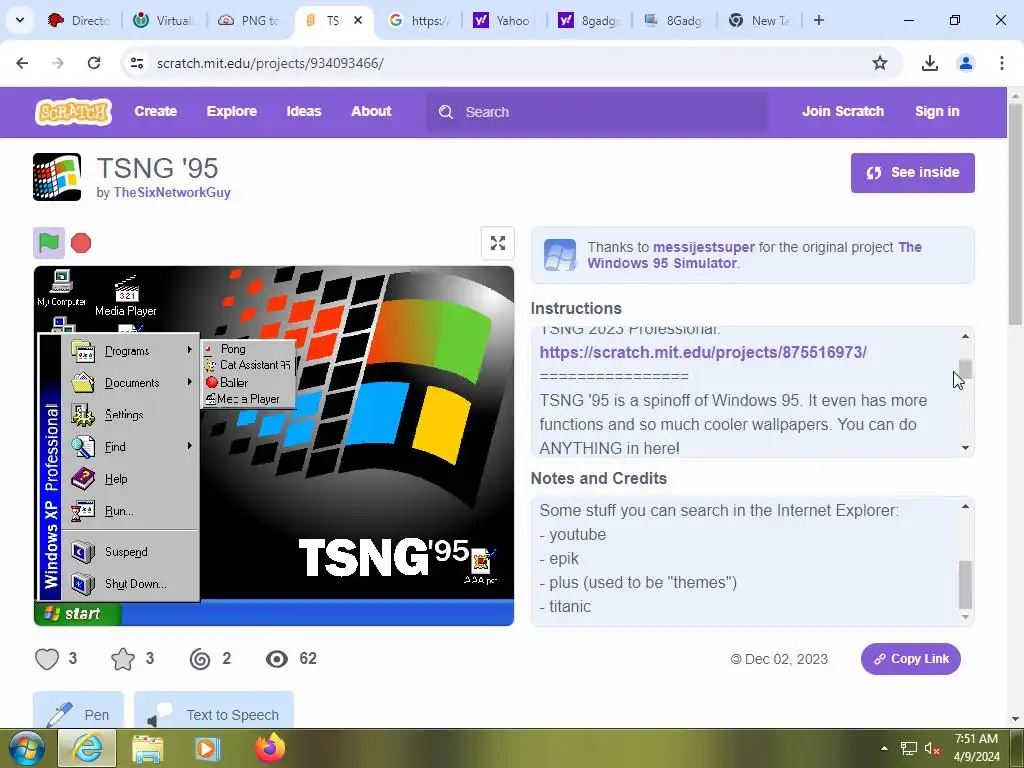Click the paint desktop icon near TSNG'95 logo
1024x768 pixels.
481,565
